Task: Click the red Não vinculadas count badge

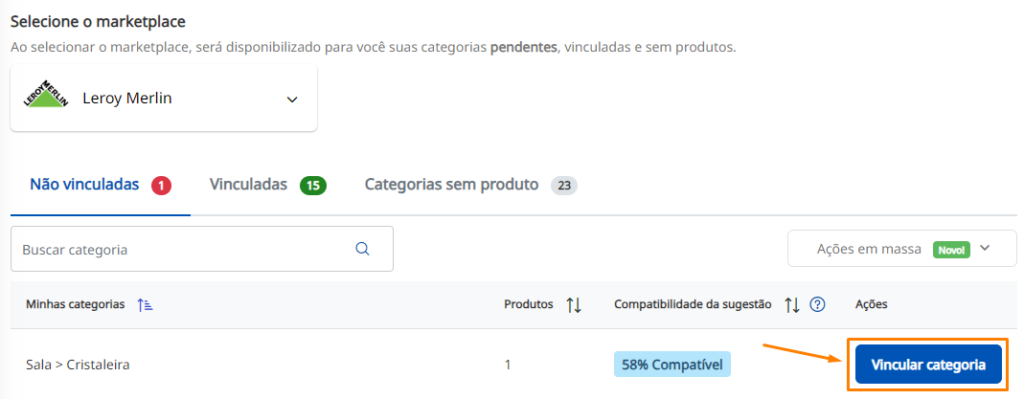Action: pos(161,186)
